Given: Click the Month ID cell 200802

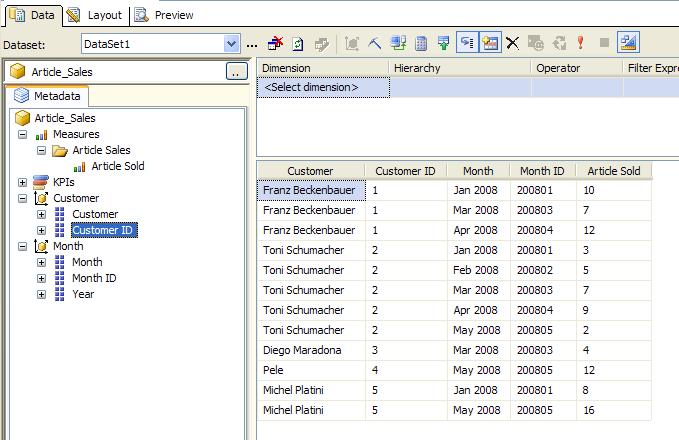Looking at the screenshot, I should click(x=543, y=270).
